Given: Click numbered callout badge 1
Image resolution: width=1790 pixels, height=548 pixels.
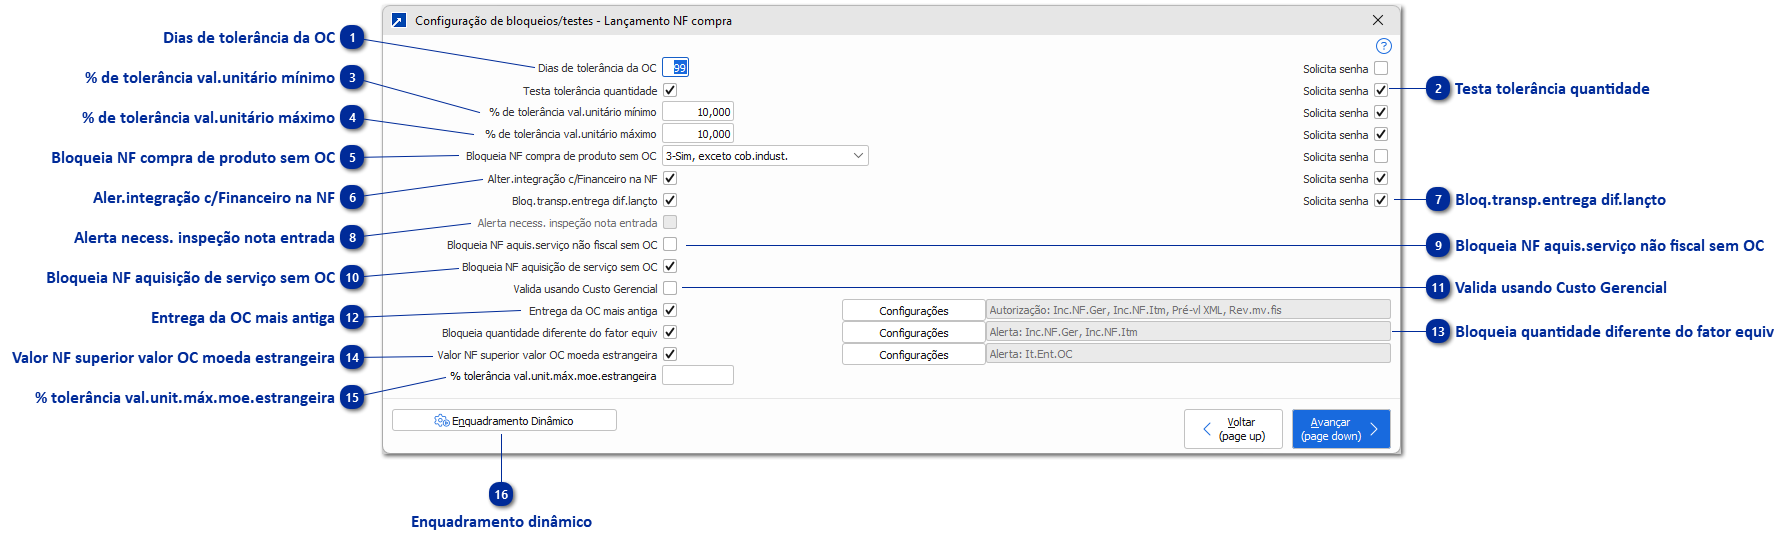Looking at the screenshot, I should [x=352, y=38].
